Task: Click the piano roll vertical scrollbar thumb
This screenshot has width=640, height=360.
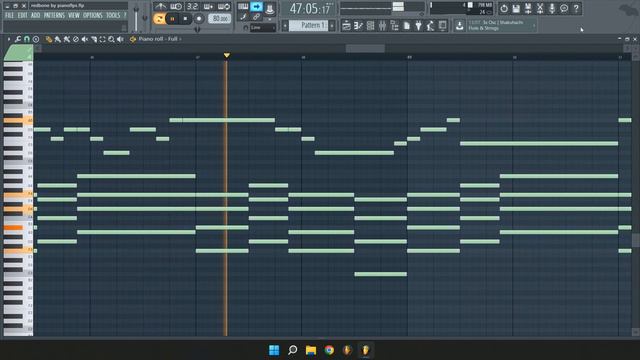Action: coord(636,240)
